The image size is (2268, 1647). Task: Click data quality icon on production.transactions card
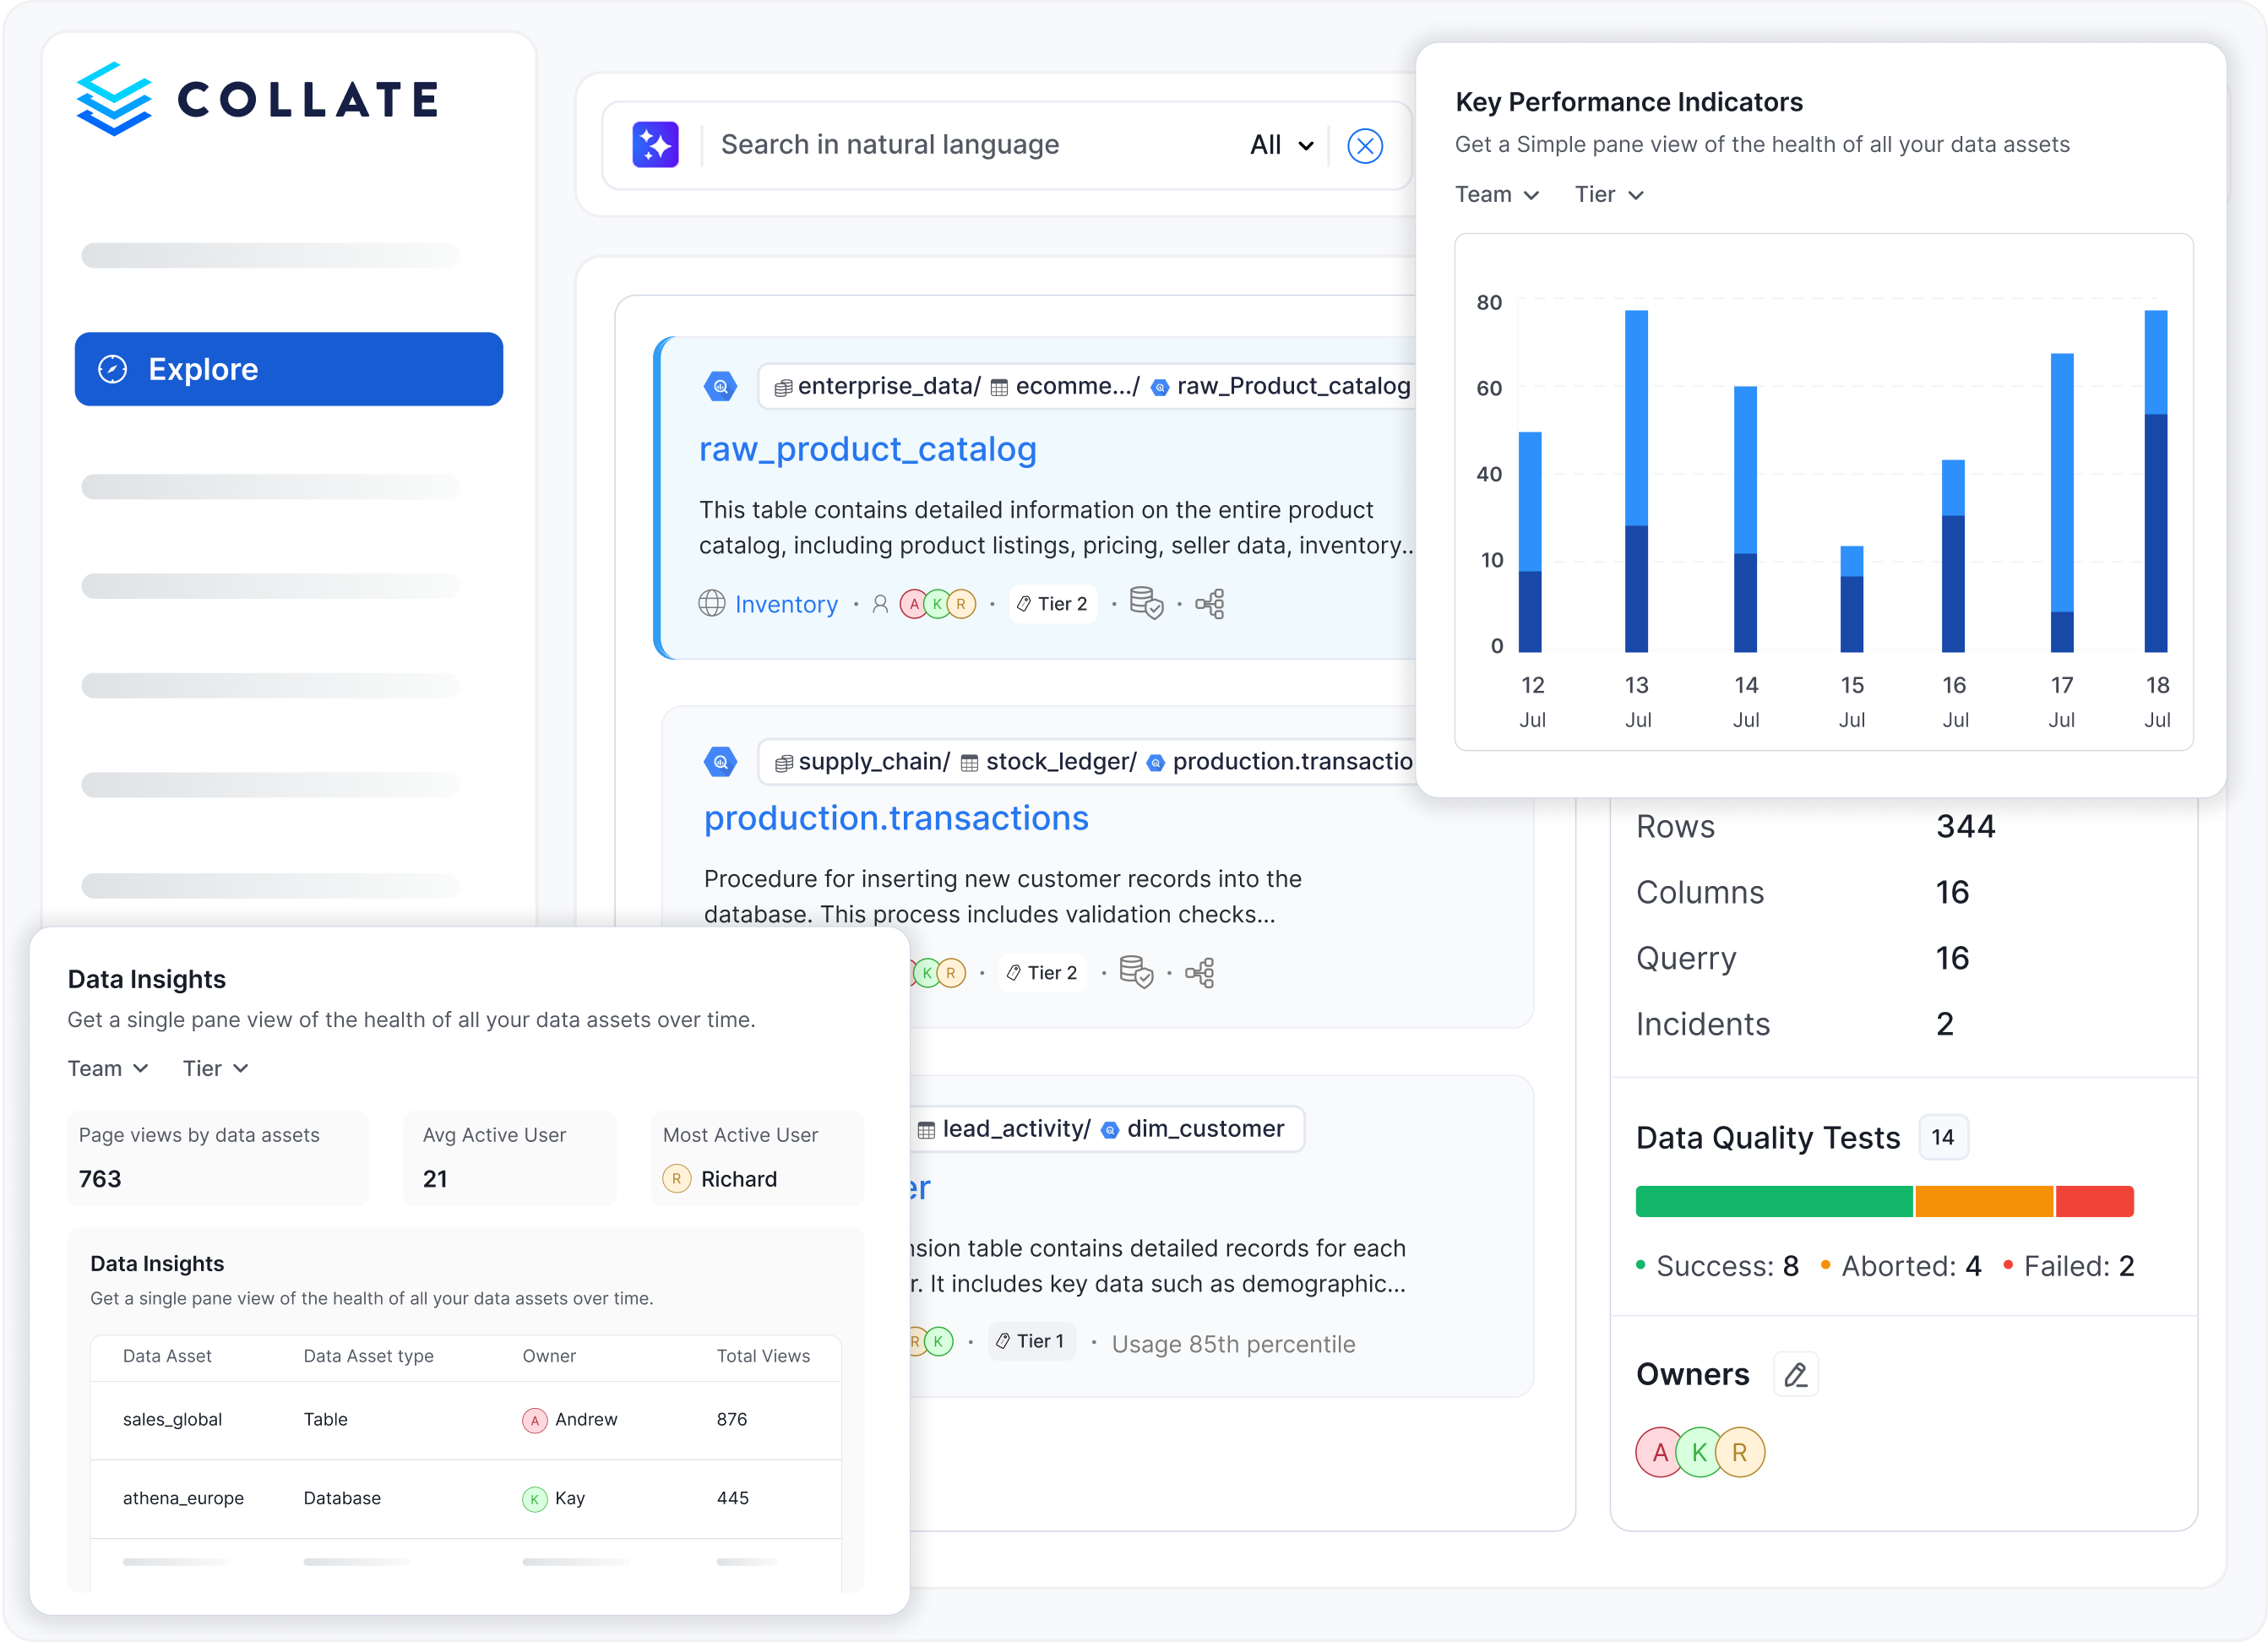pyautogui.click(x=1136, y=972)
